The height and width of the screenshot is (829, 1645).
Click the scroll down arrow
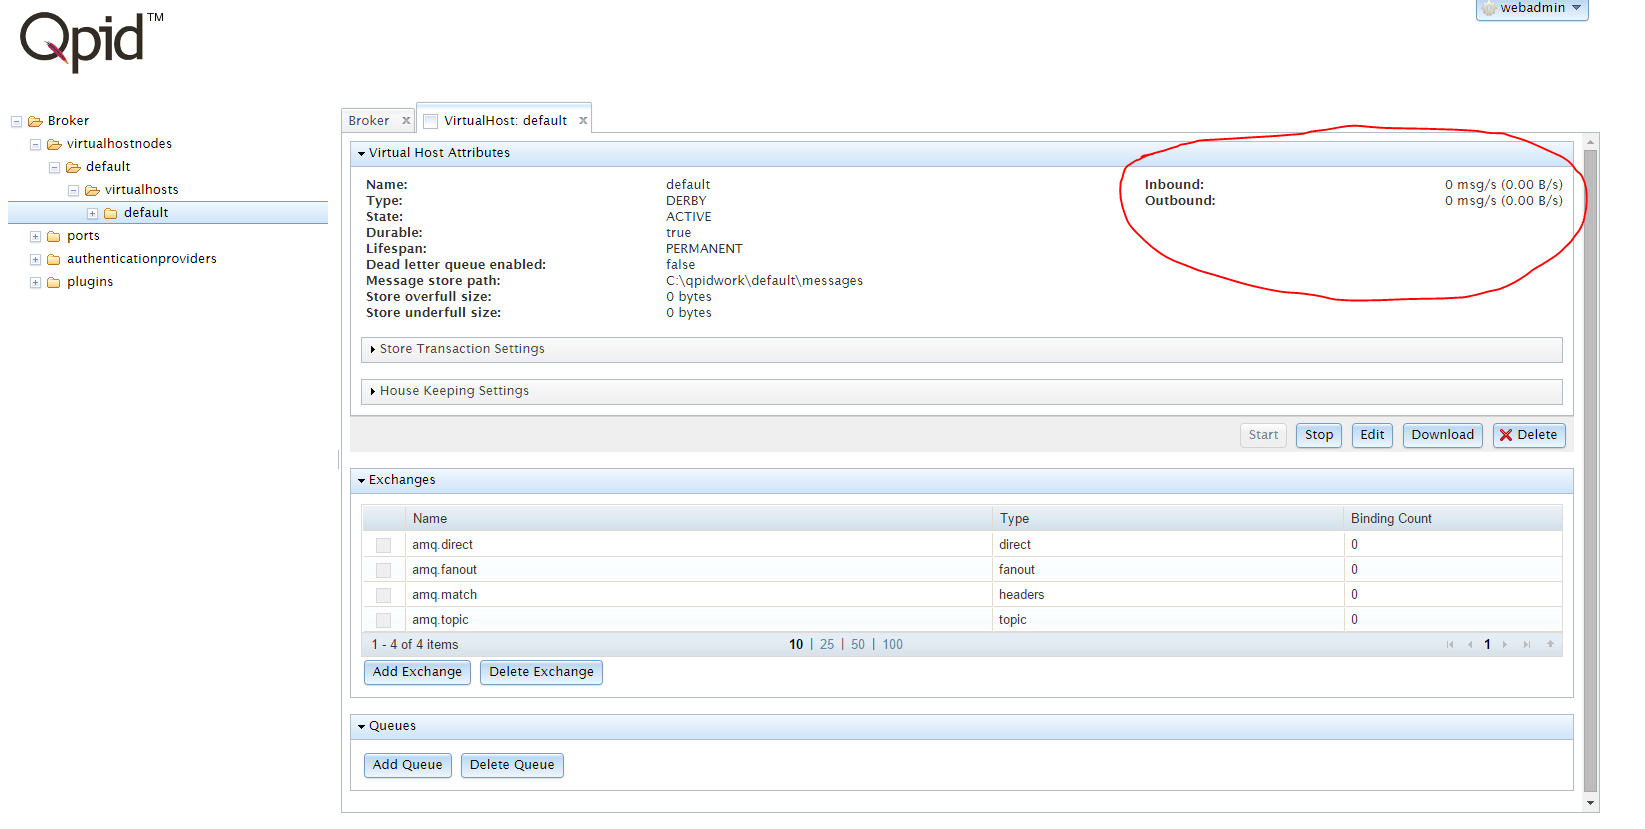(x=1591, y=803)
